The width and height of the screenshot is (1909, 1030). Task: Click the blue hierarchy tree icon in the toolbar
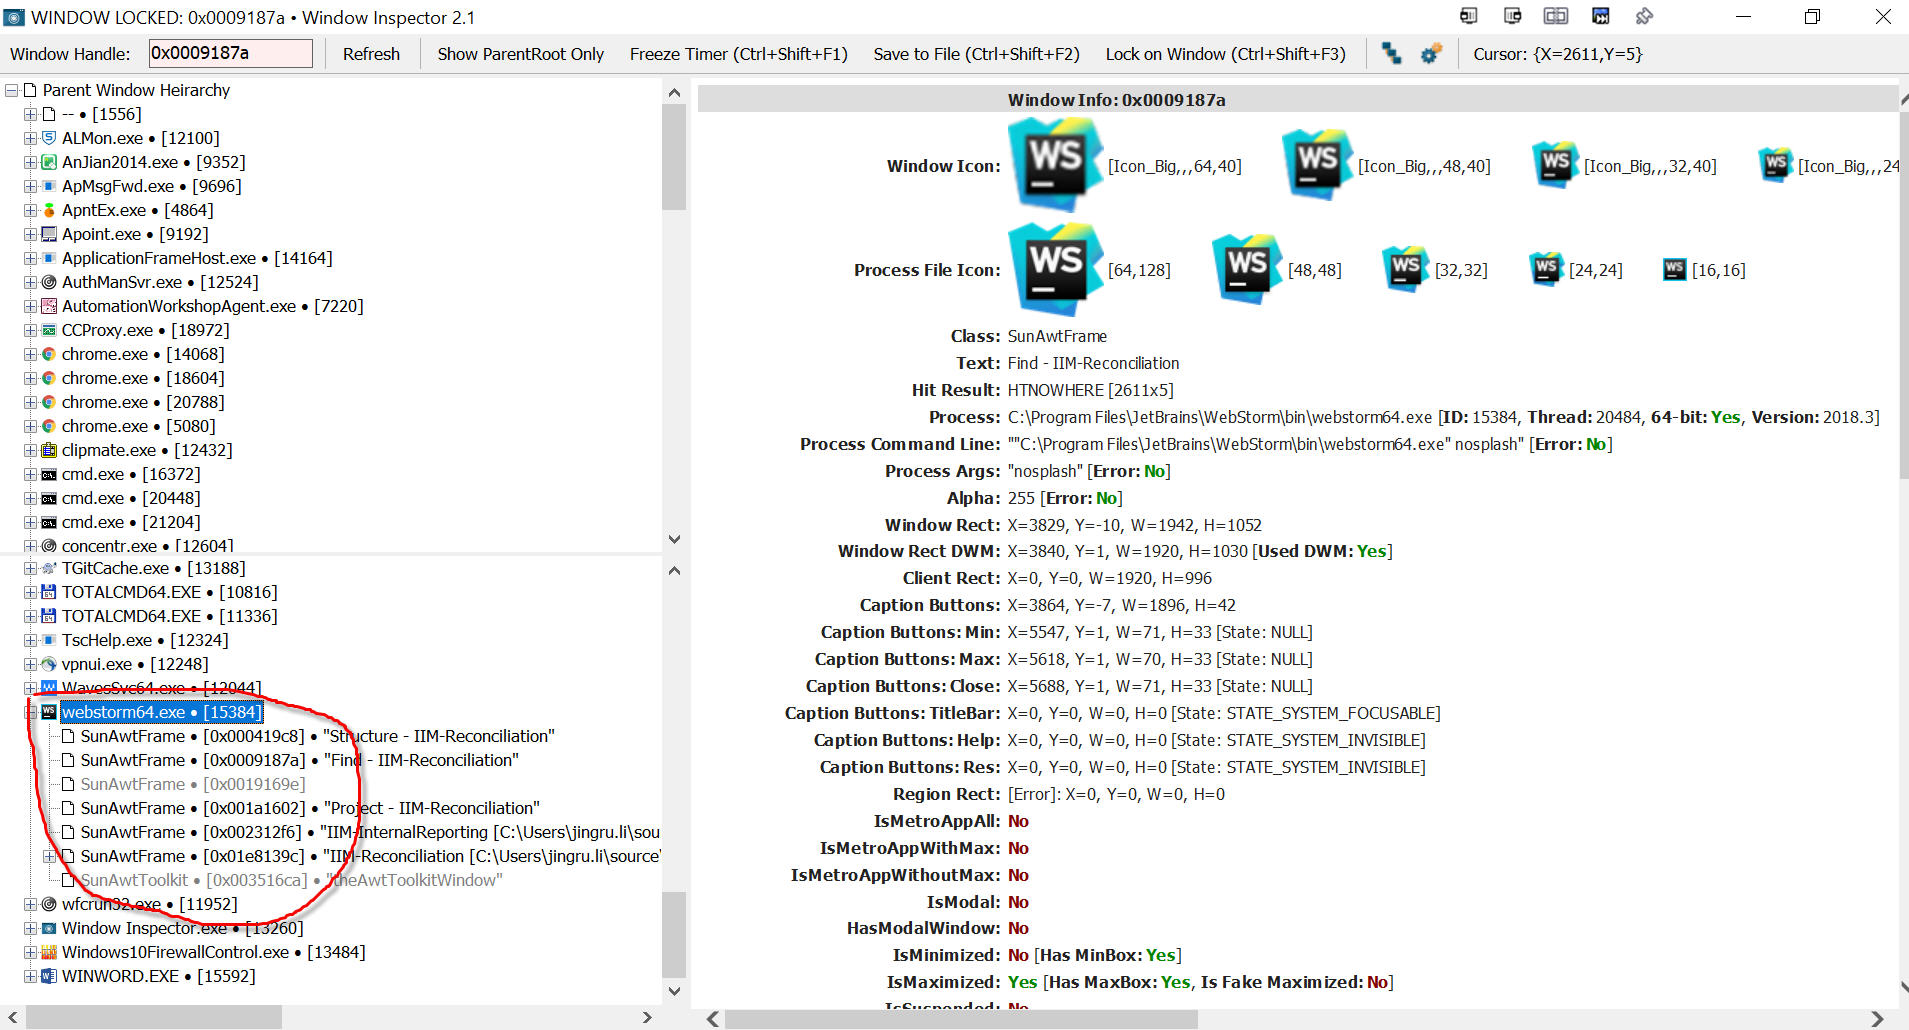(1391, 54)
